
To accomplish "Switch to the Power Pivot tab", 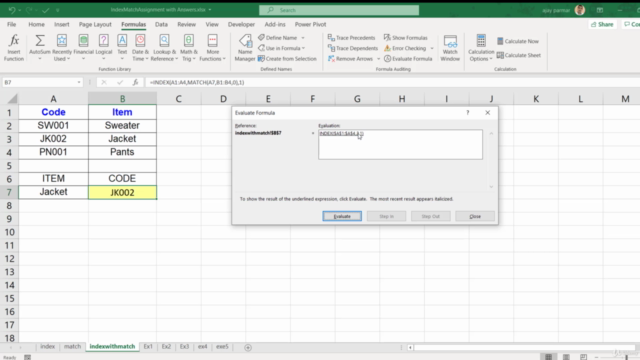I will point(311,24).
